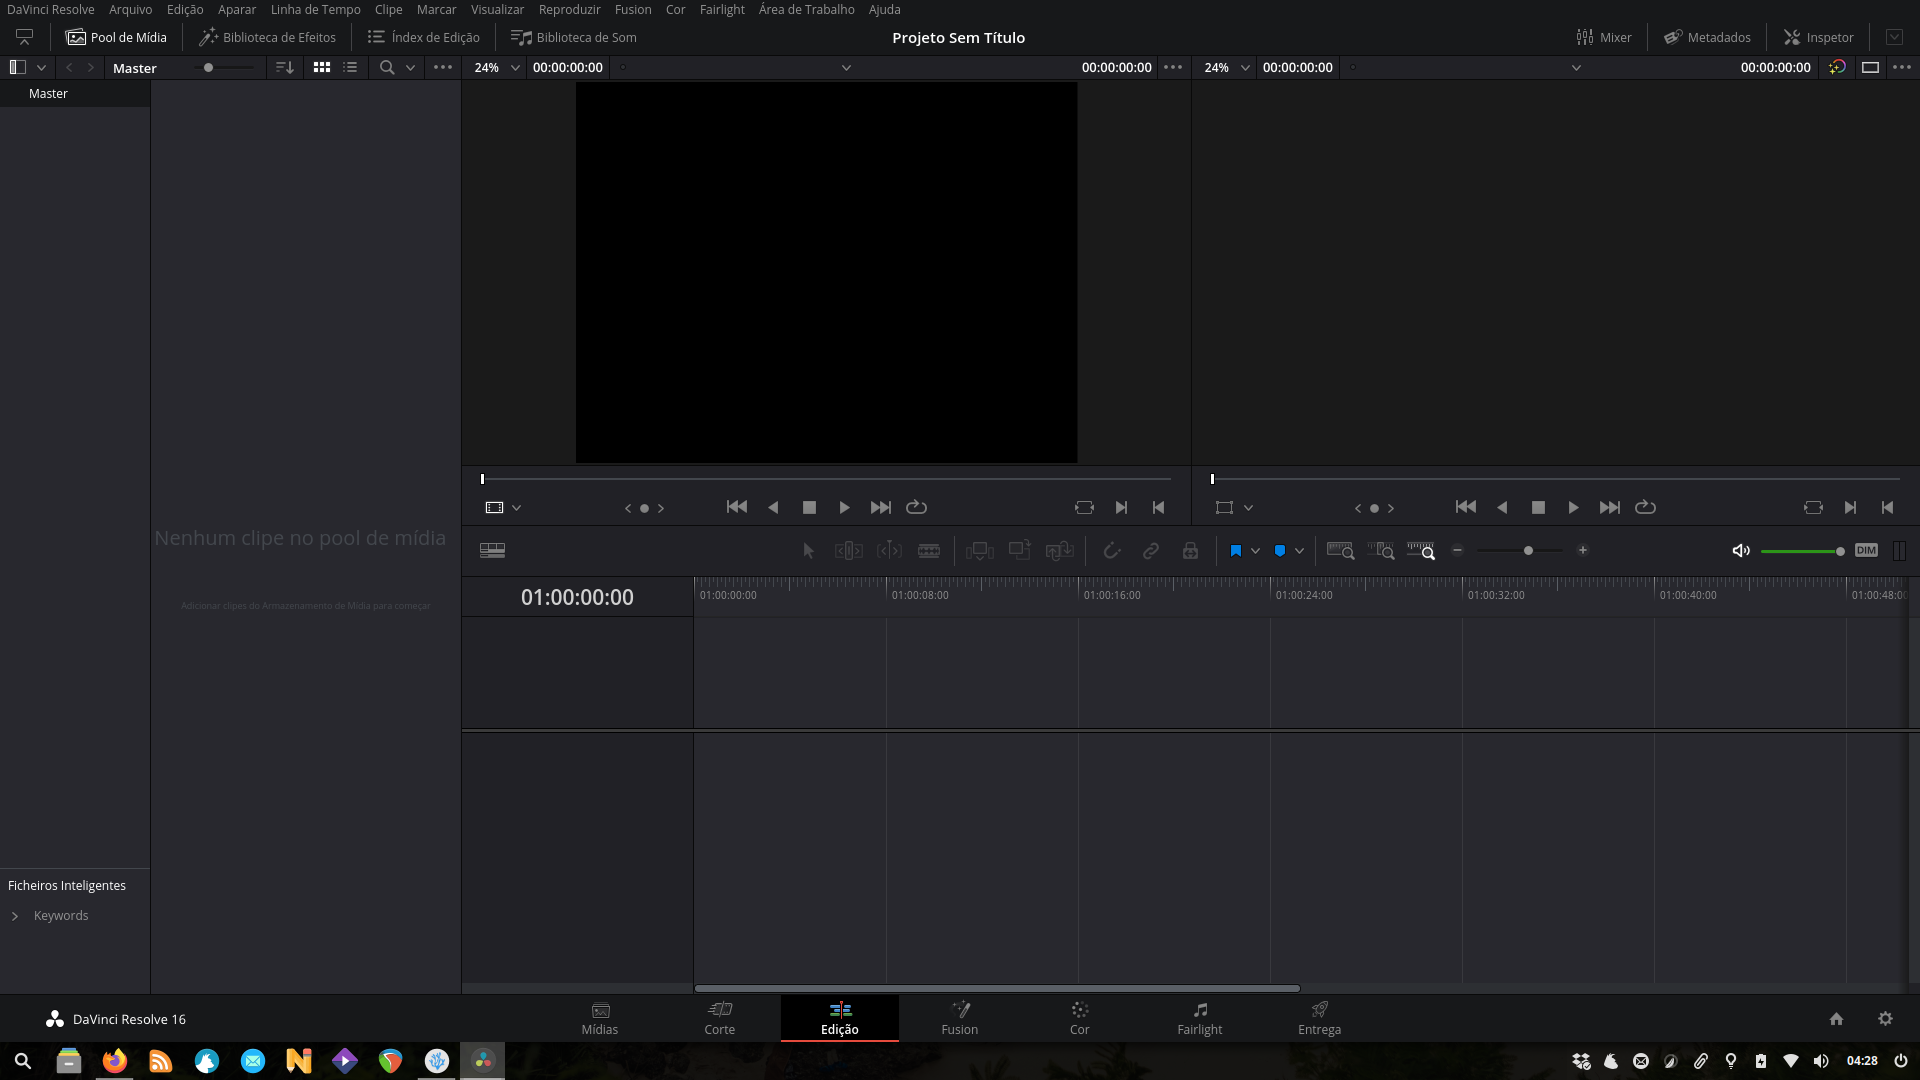
Task: Click the Full Extent Zoom icon
Action: (1340, 550)
